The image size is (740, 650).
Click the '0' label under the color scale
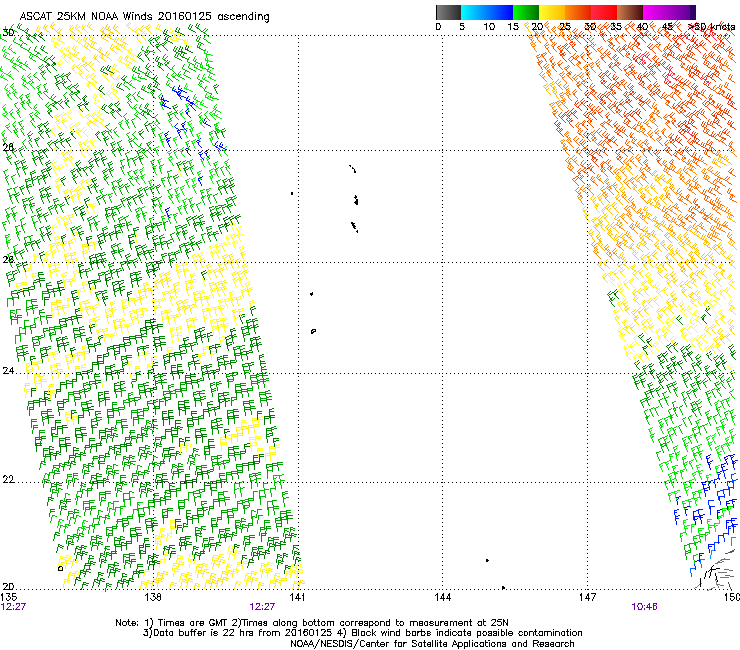pyautogui.click(x=438, y=26)
